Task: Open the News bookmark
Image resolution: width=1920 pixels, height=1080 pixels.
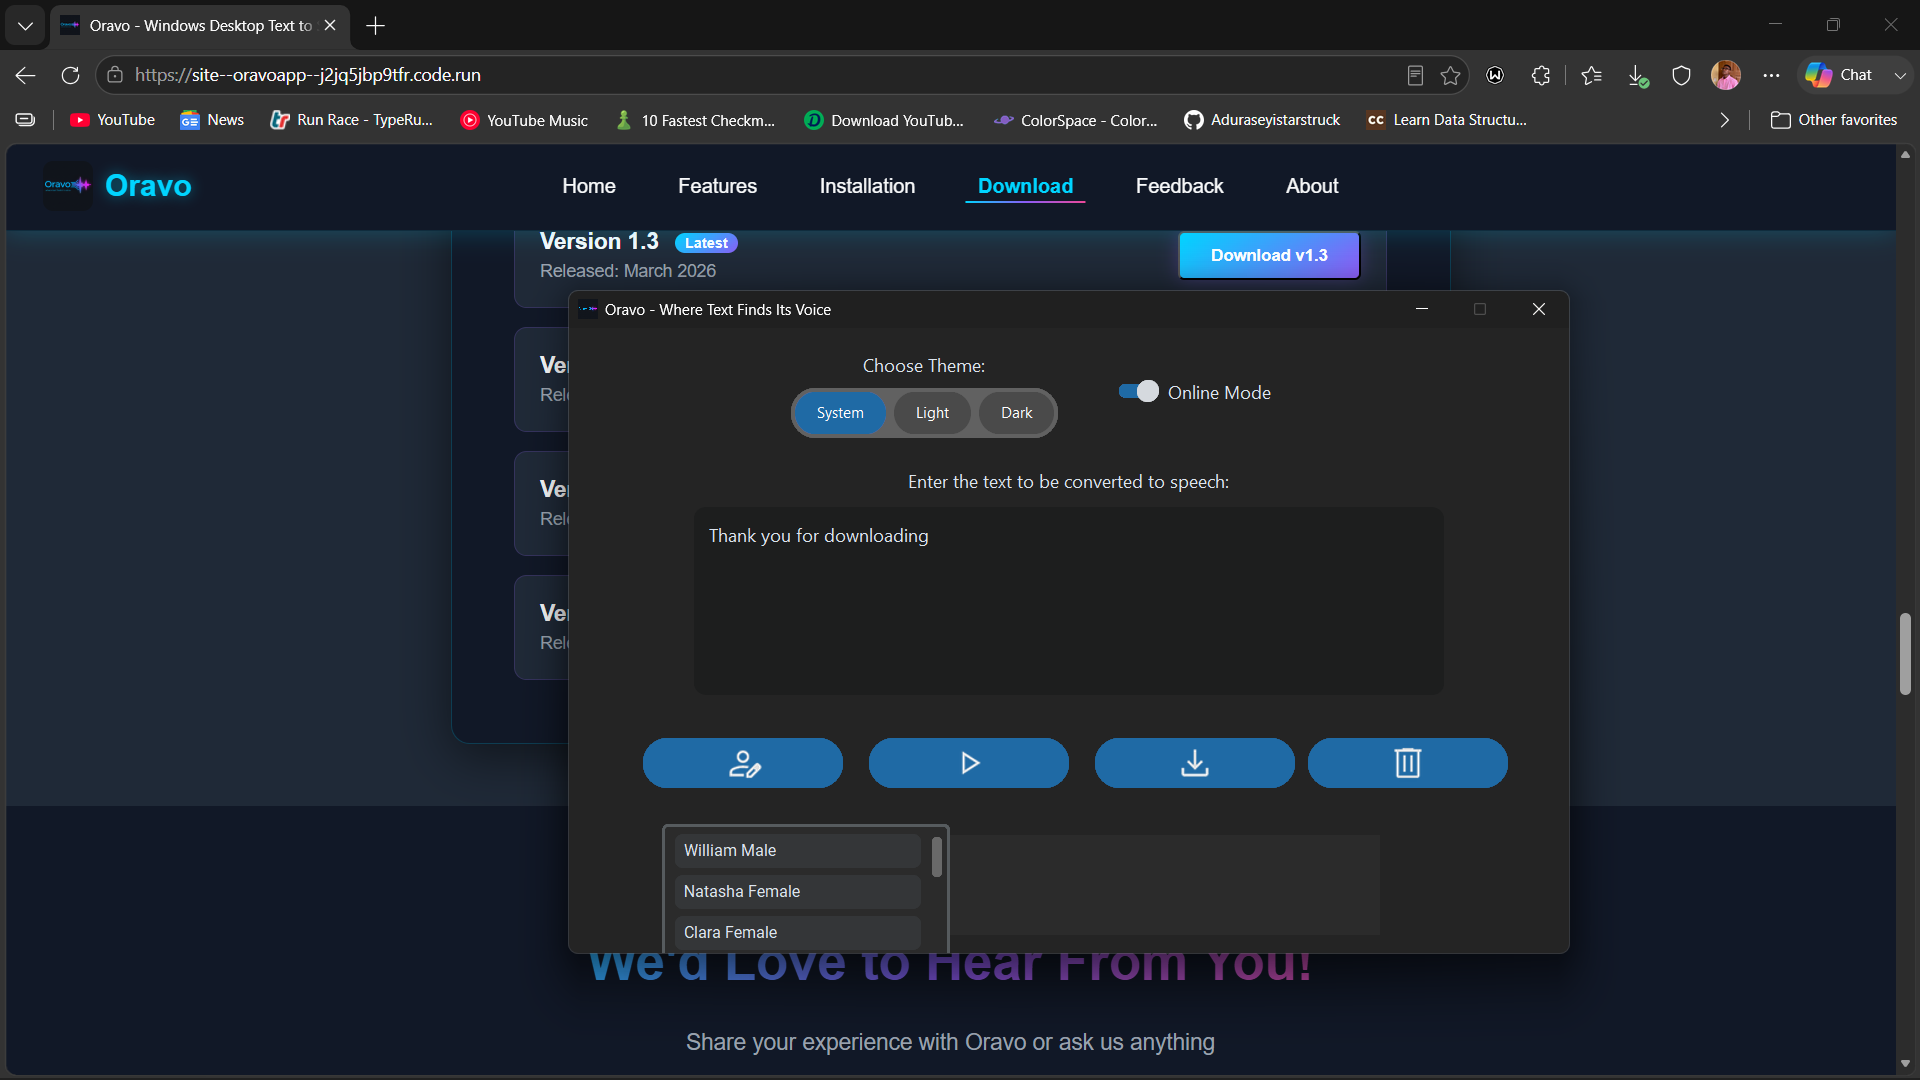Action: point(212,120)
